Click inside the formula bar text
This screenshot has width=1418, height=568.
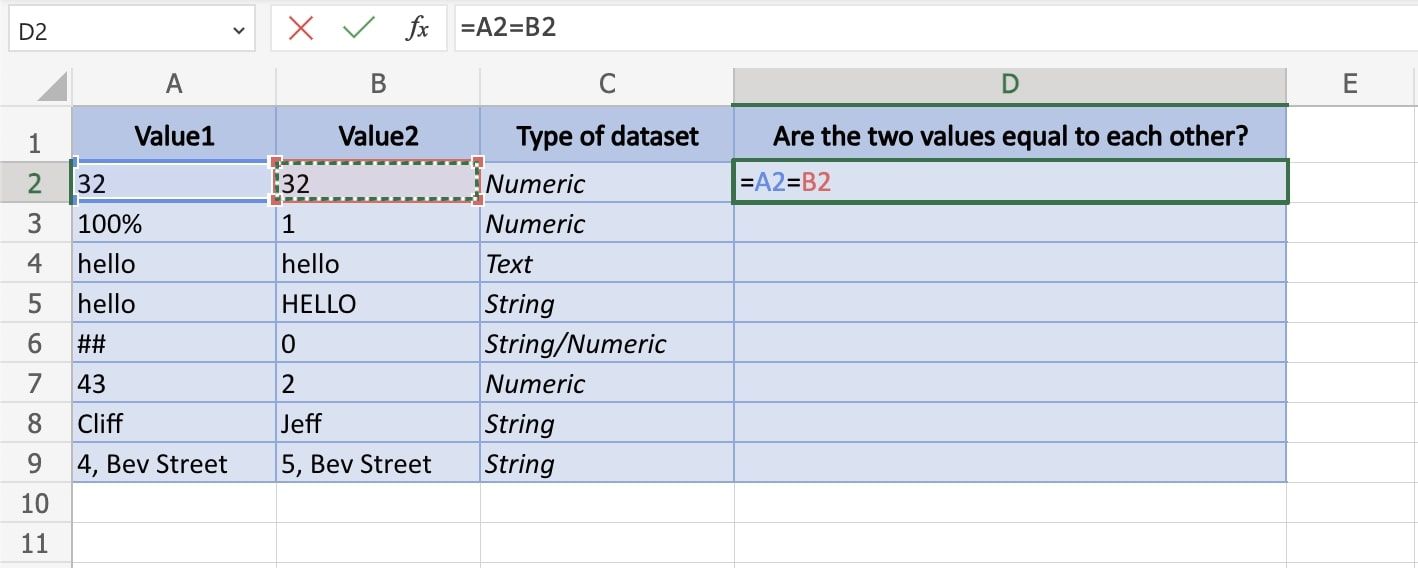point(900,29)
